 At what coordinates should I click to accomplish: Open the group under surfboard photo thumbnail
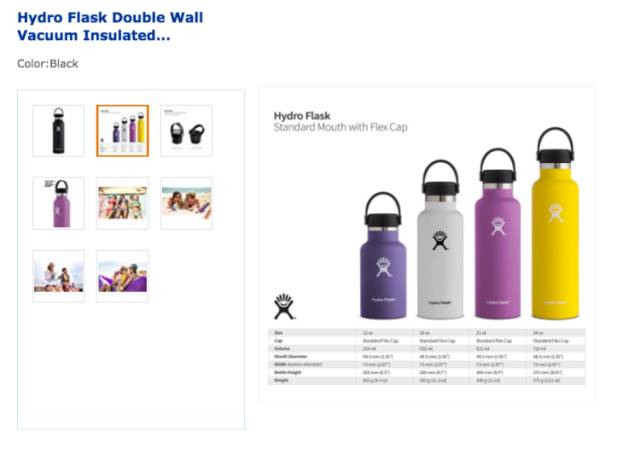[122, 203]
